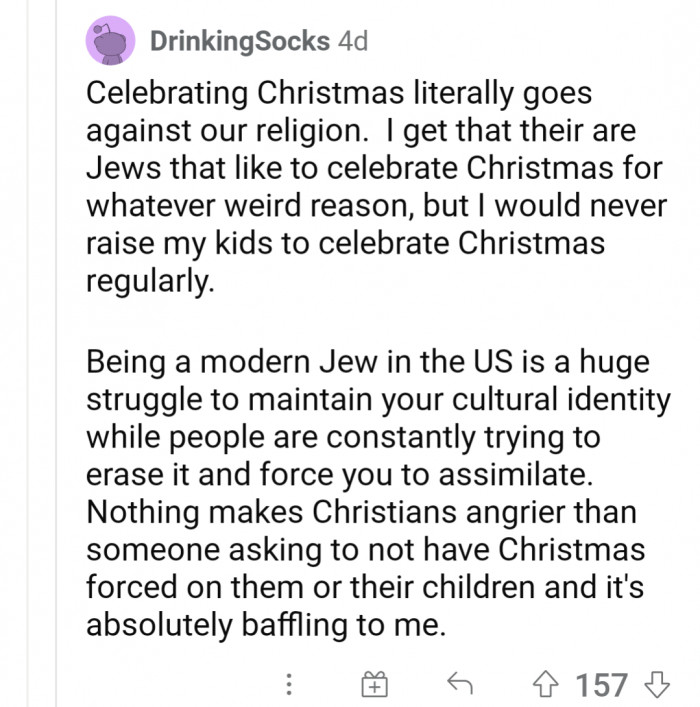Open the comment permalink via 4d timestamp
The height and width of the screenshot is (707, 700).
tap(353, 41)
